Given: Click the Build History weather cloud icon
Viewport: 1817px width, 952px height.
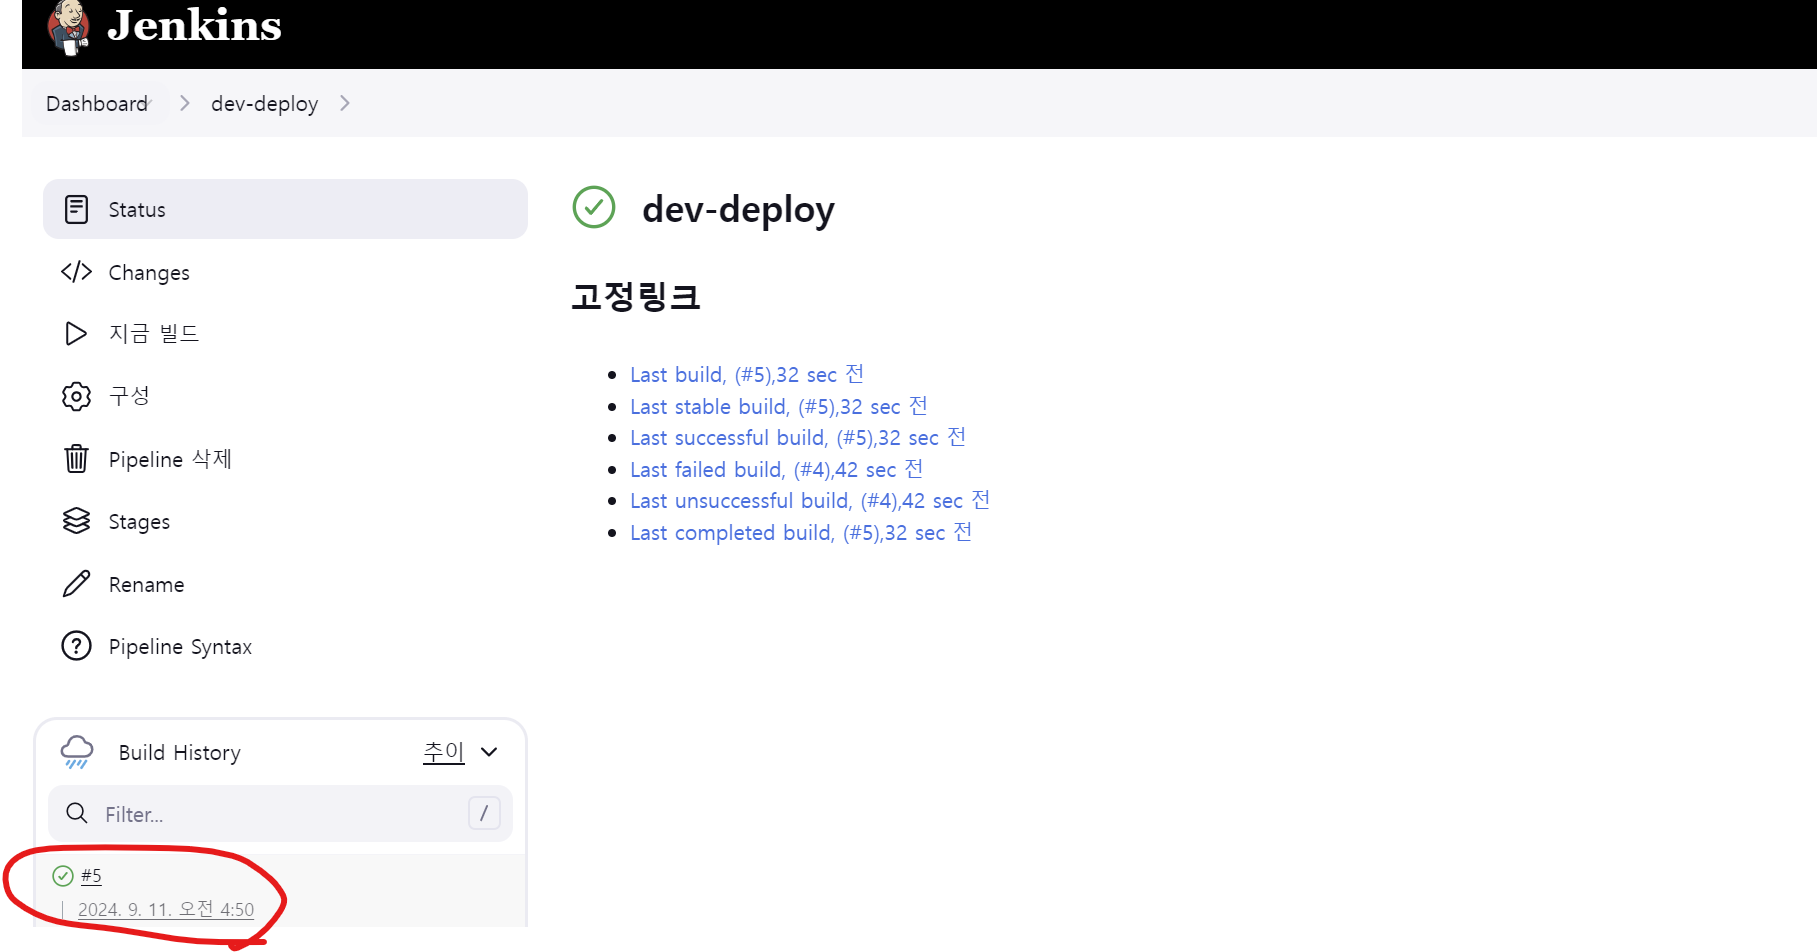Looking at the screenshot, I should [x=77, y=751].
